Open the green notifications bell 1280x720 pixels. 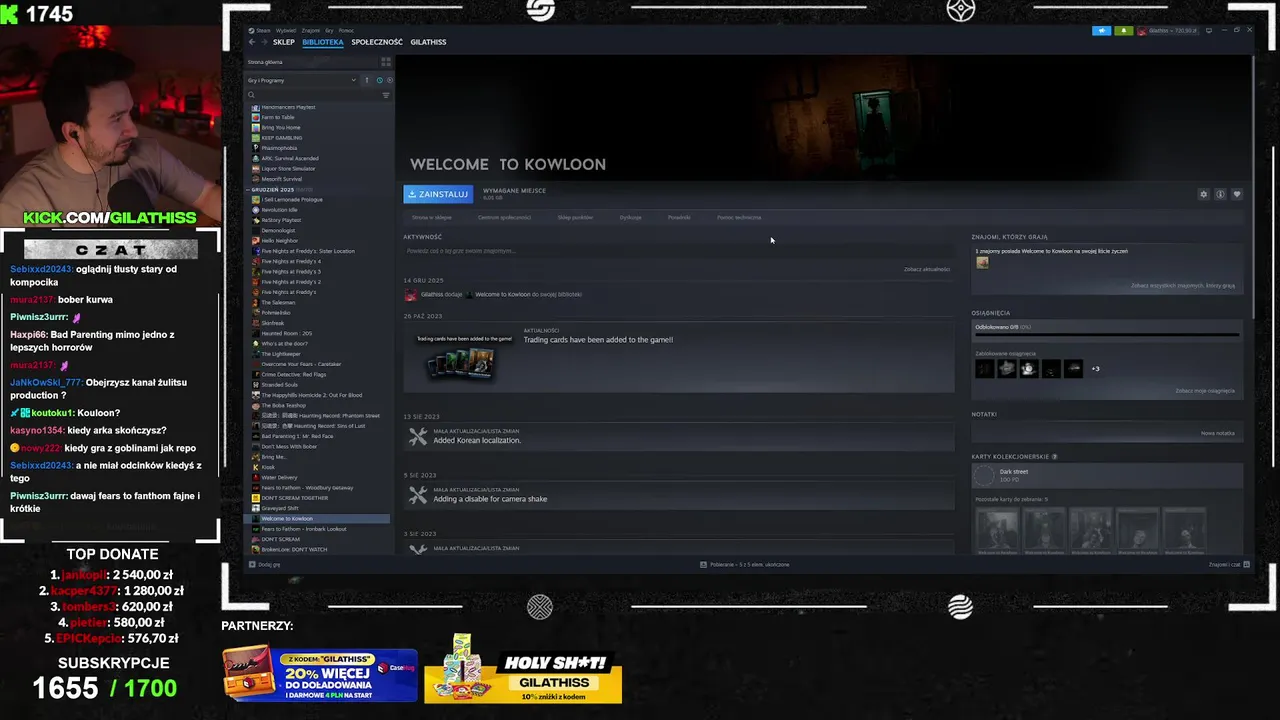pos(1124,31)
